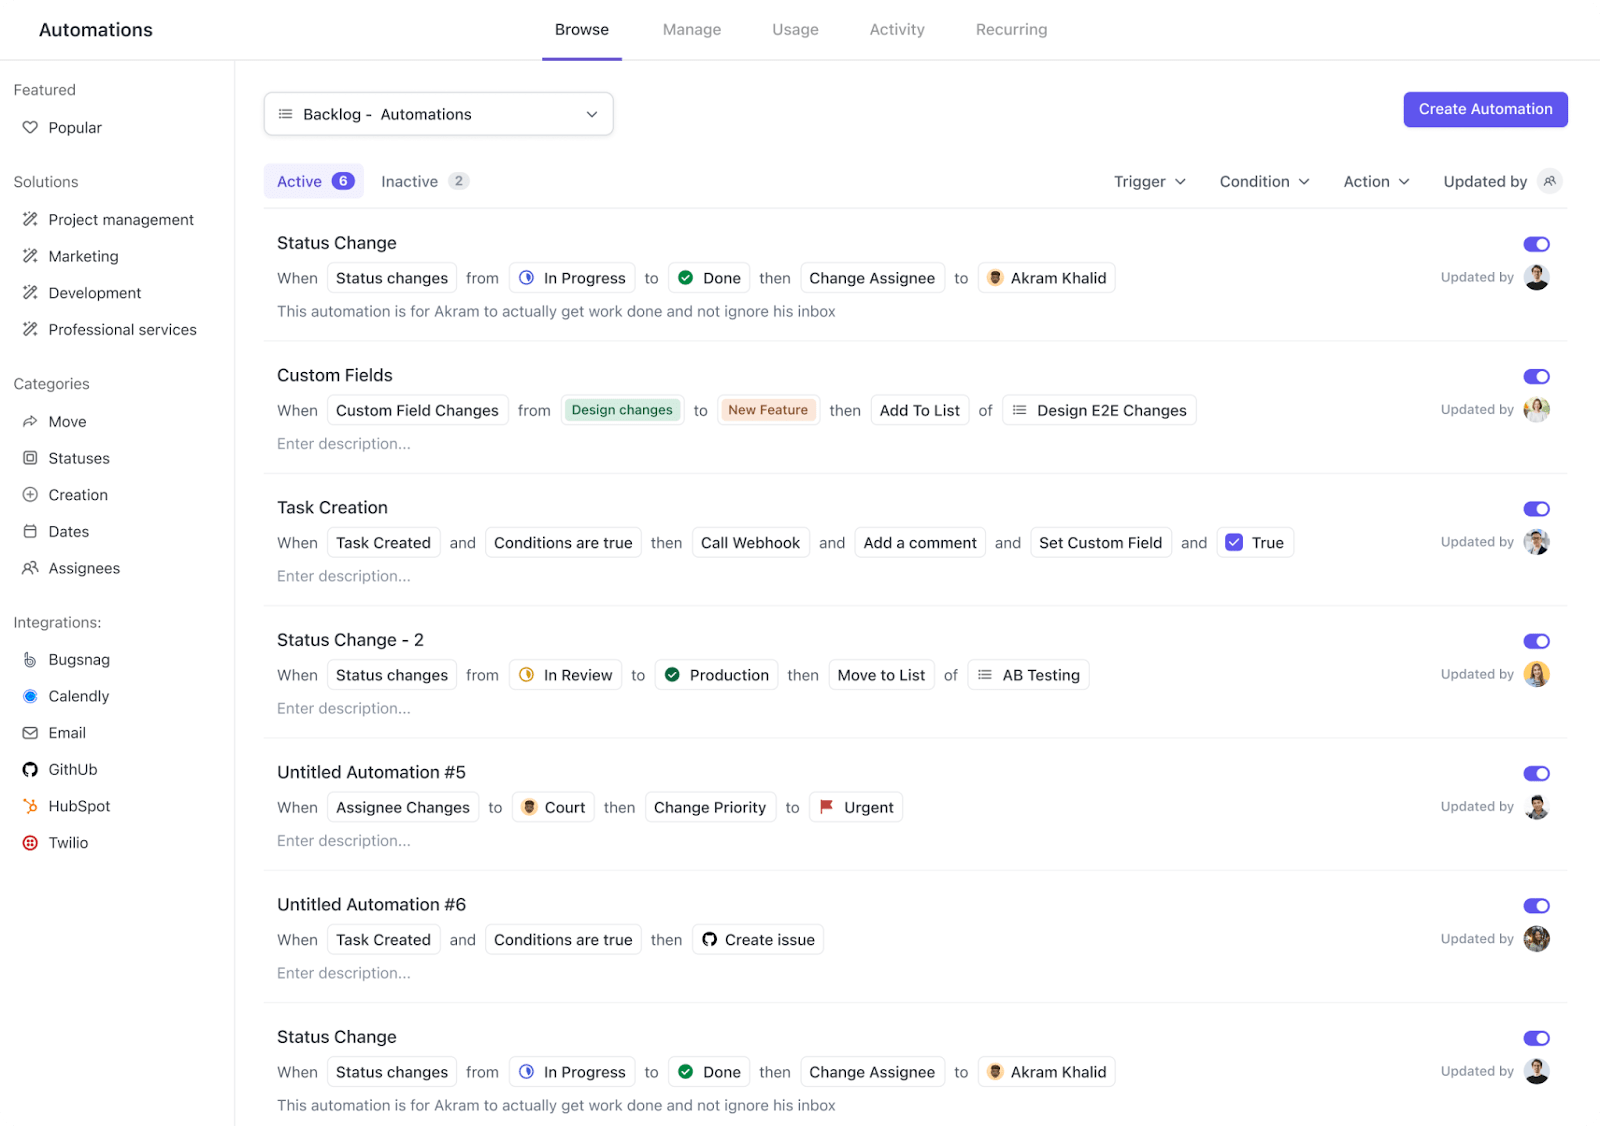Open the Condition filter dropdown
1600x1126 pixels.
click(x=1263, y=181)
